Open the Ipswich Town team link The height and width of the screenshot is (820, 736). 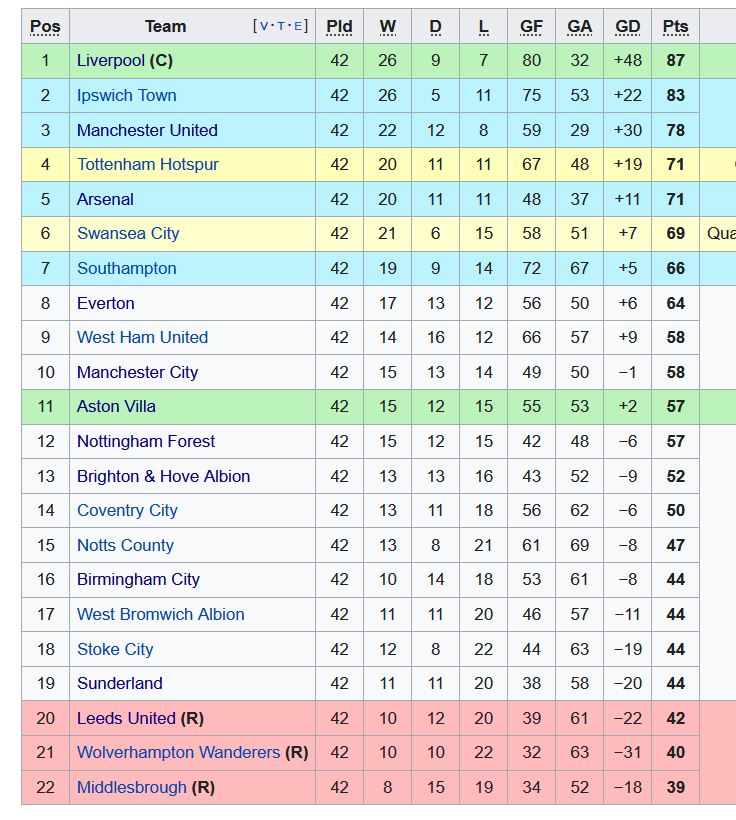[127, 96]
